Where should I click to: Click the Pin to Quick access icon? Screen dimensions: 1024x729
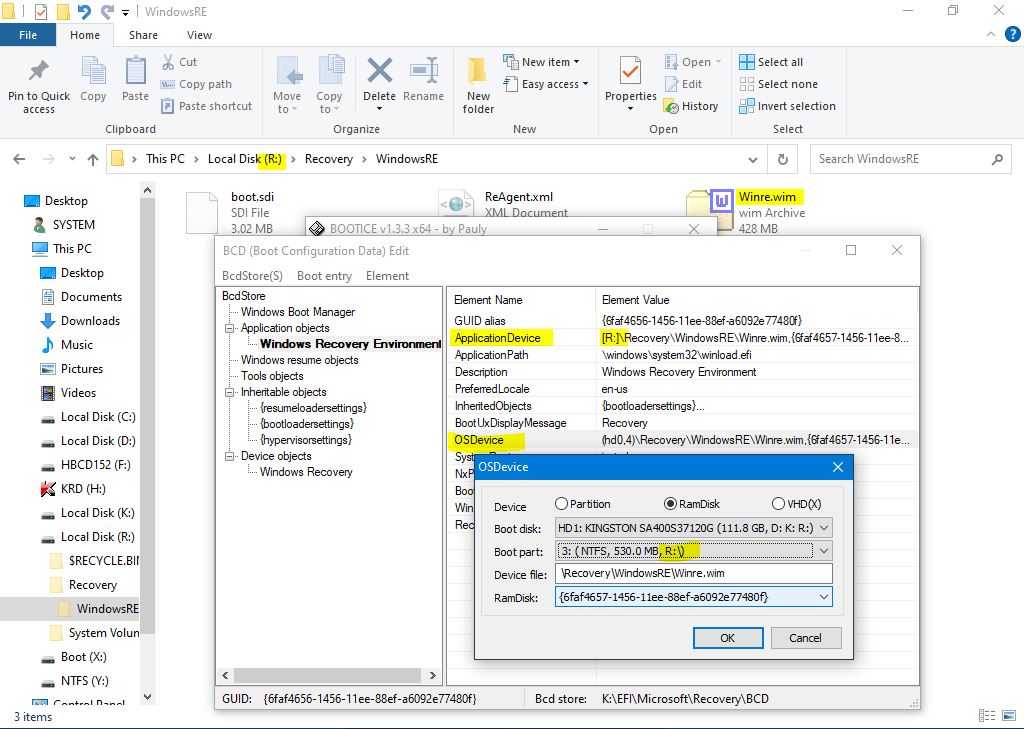(x=39, y=73)
